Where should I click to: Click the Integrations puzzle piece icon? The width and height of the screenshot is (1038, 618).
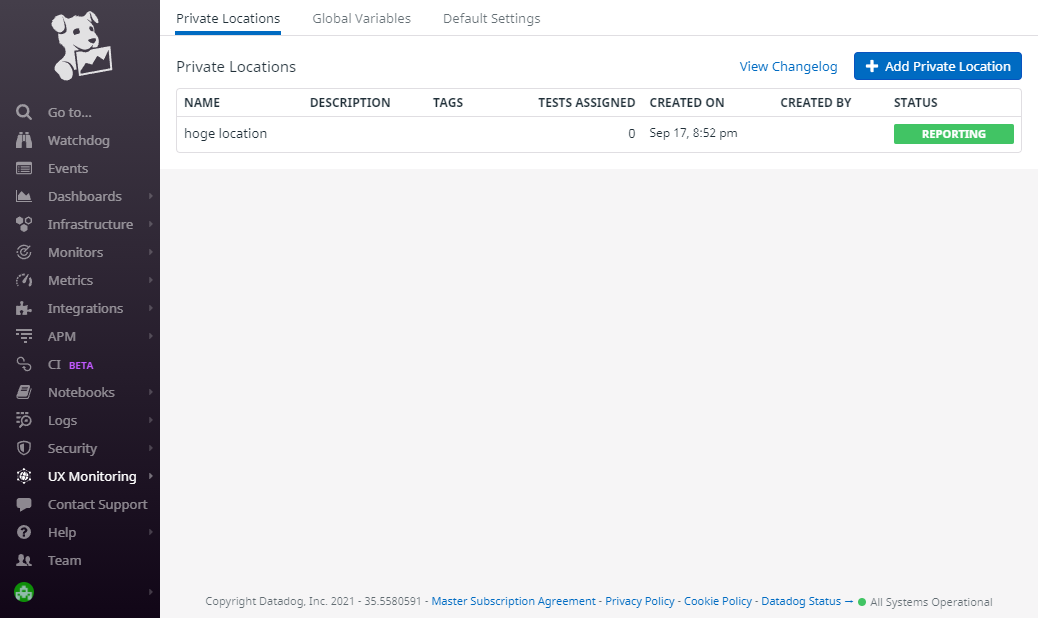pos(24,308)
